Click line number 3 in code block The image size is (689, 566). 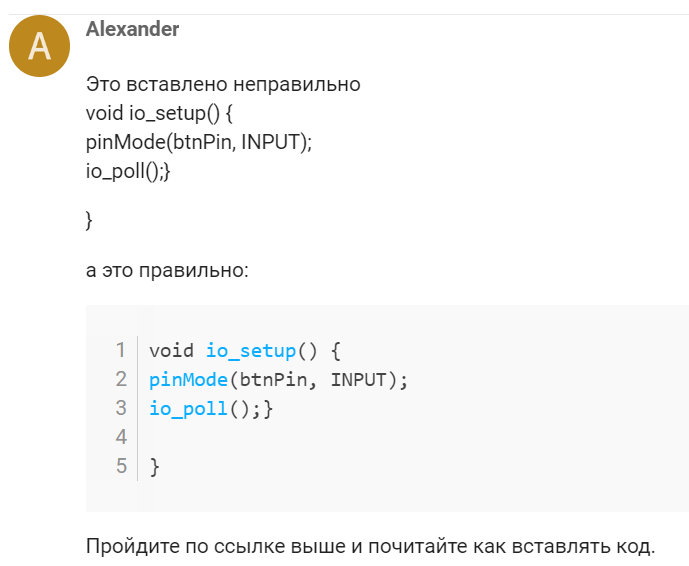pos(121,408)
